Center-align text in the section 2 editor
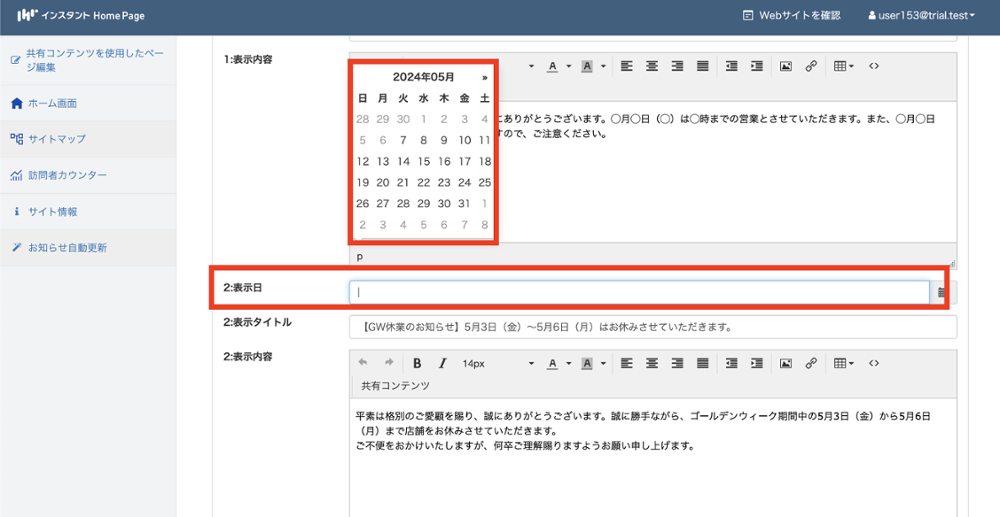This screenshot has width=1000, height=517. [x=652, y=363]
